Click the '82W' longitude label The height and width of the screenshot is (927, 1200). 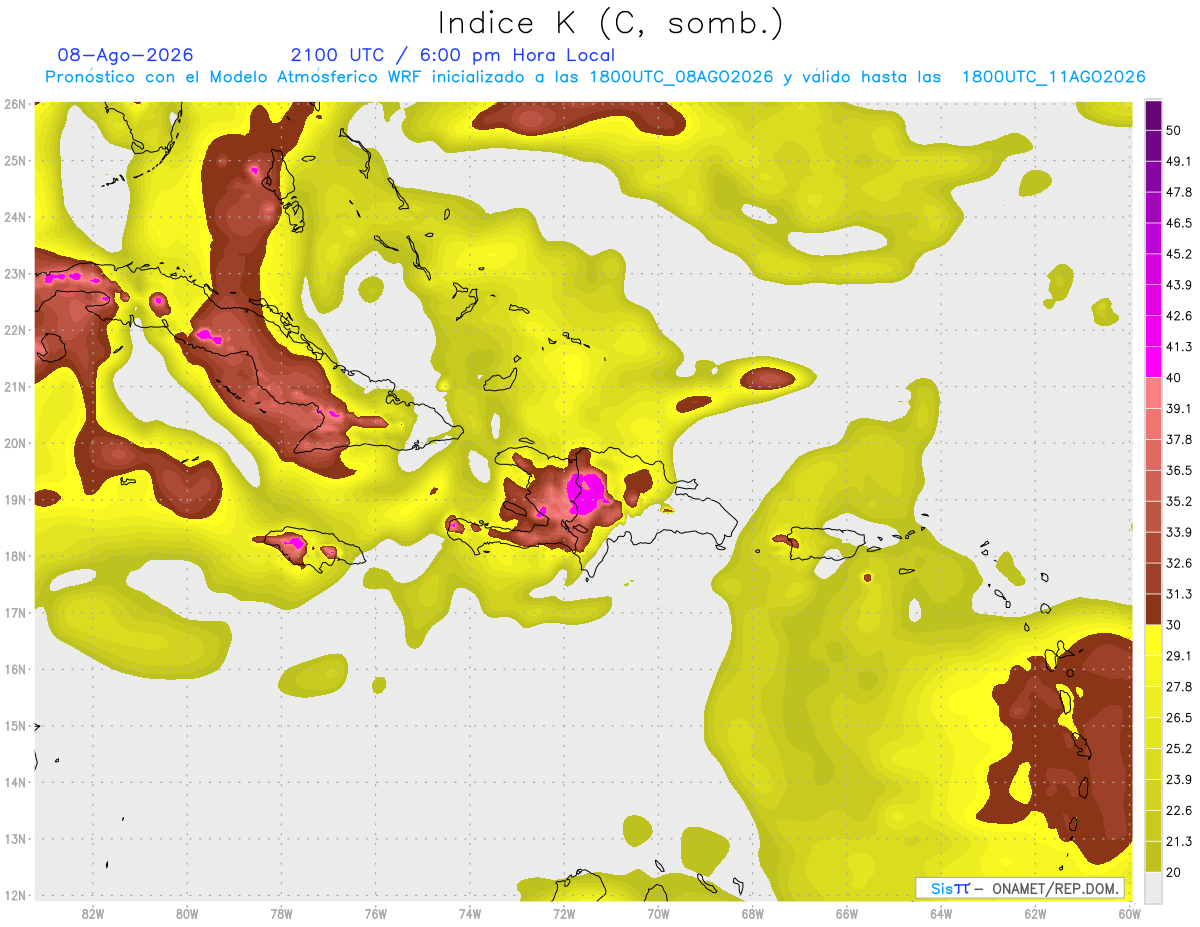93,913
